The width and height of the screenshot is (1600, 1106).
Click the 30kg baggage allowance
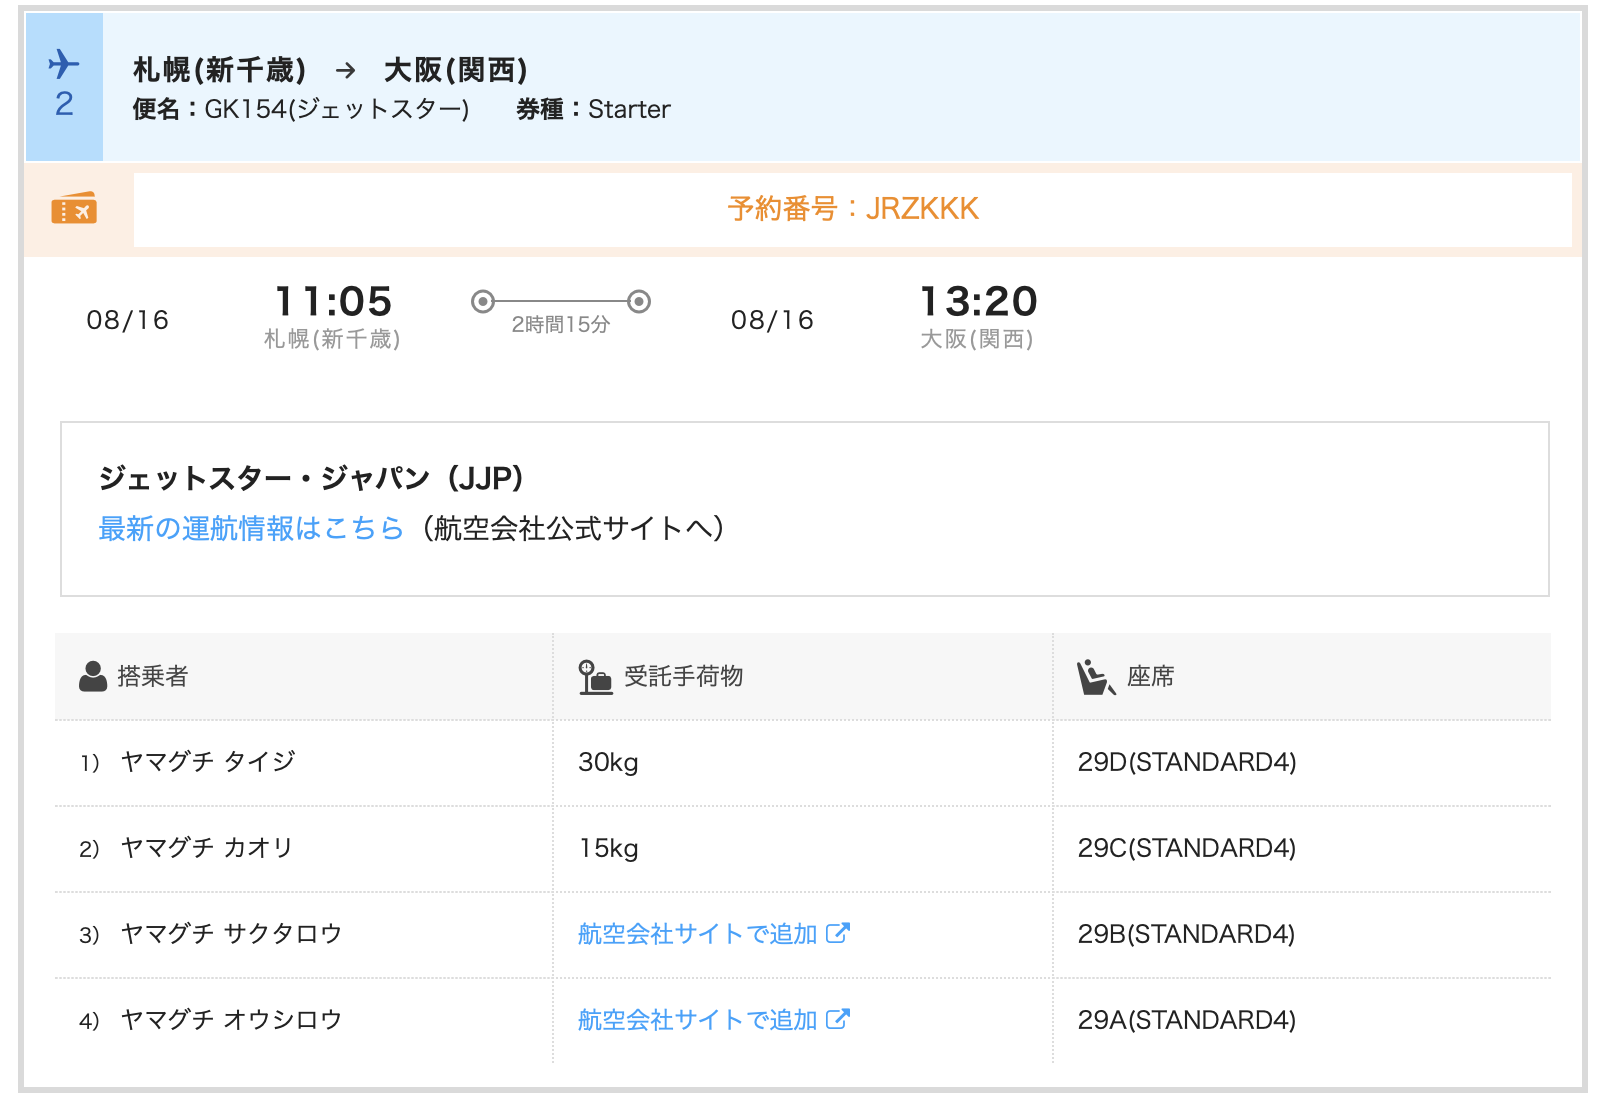[608, 762]
